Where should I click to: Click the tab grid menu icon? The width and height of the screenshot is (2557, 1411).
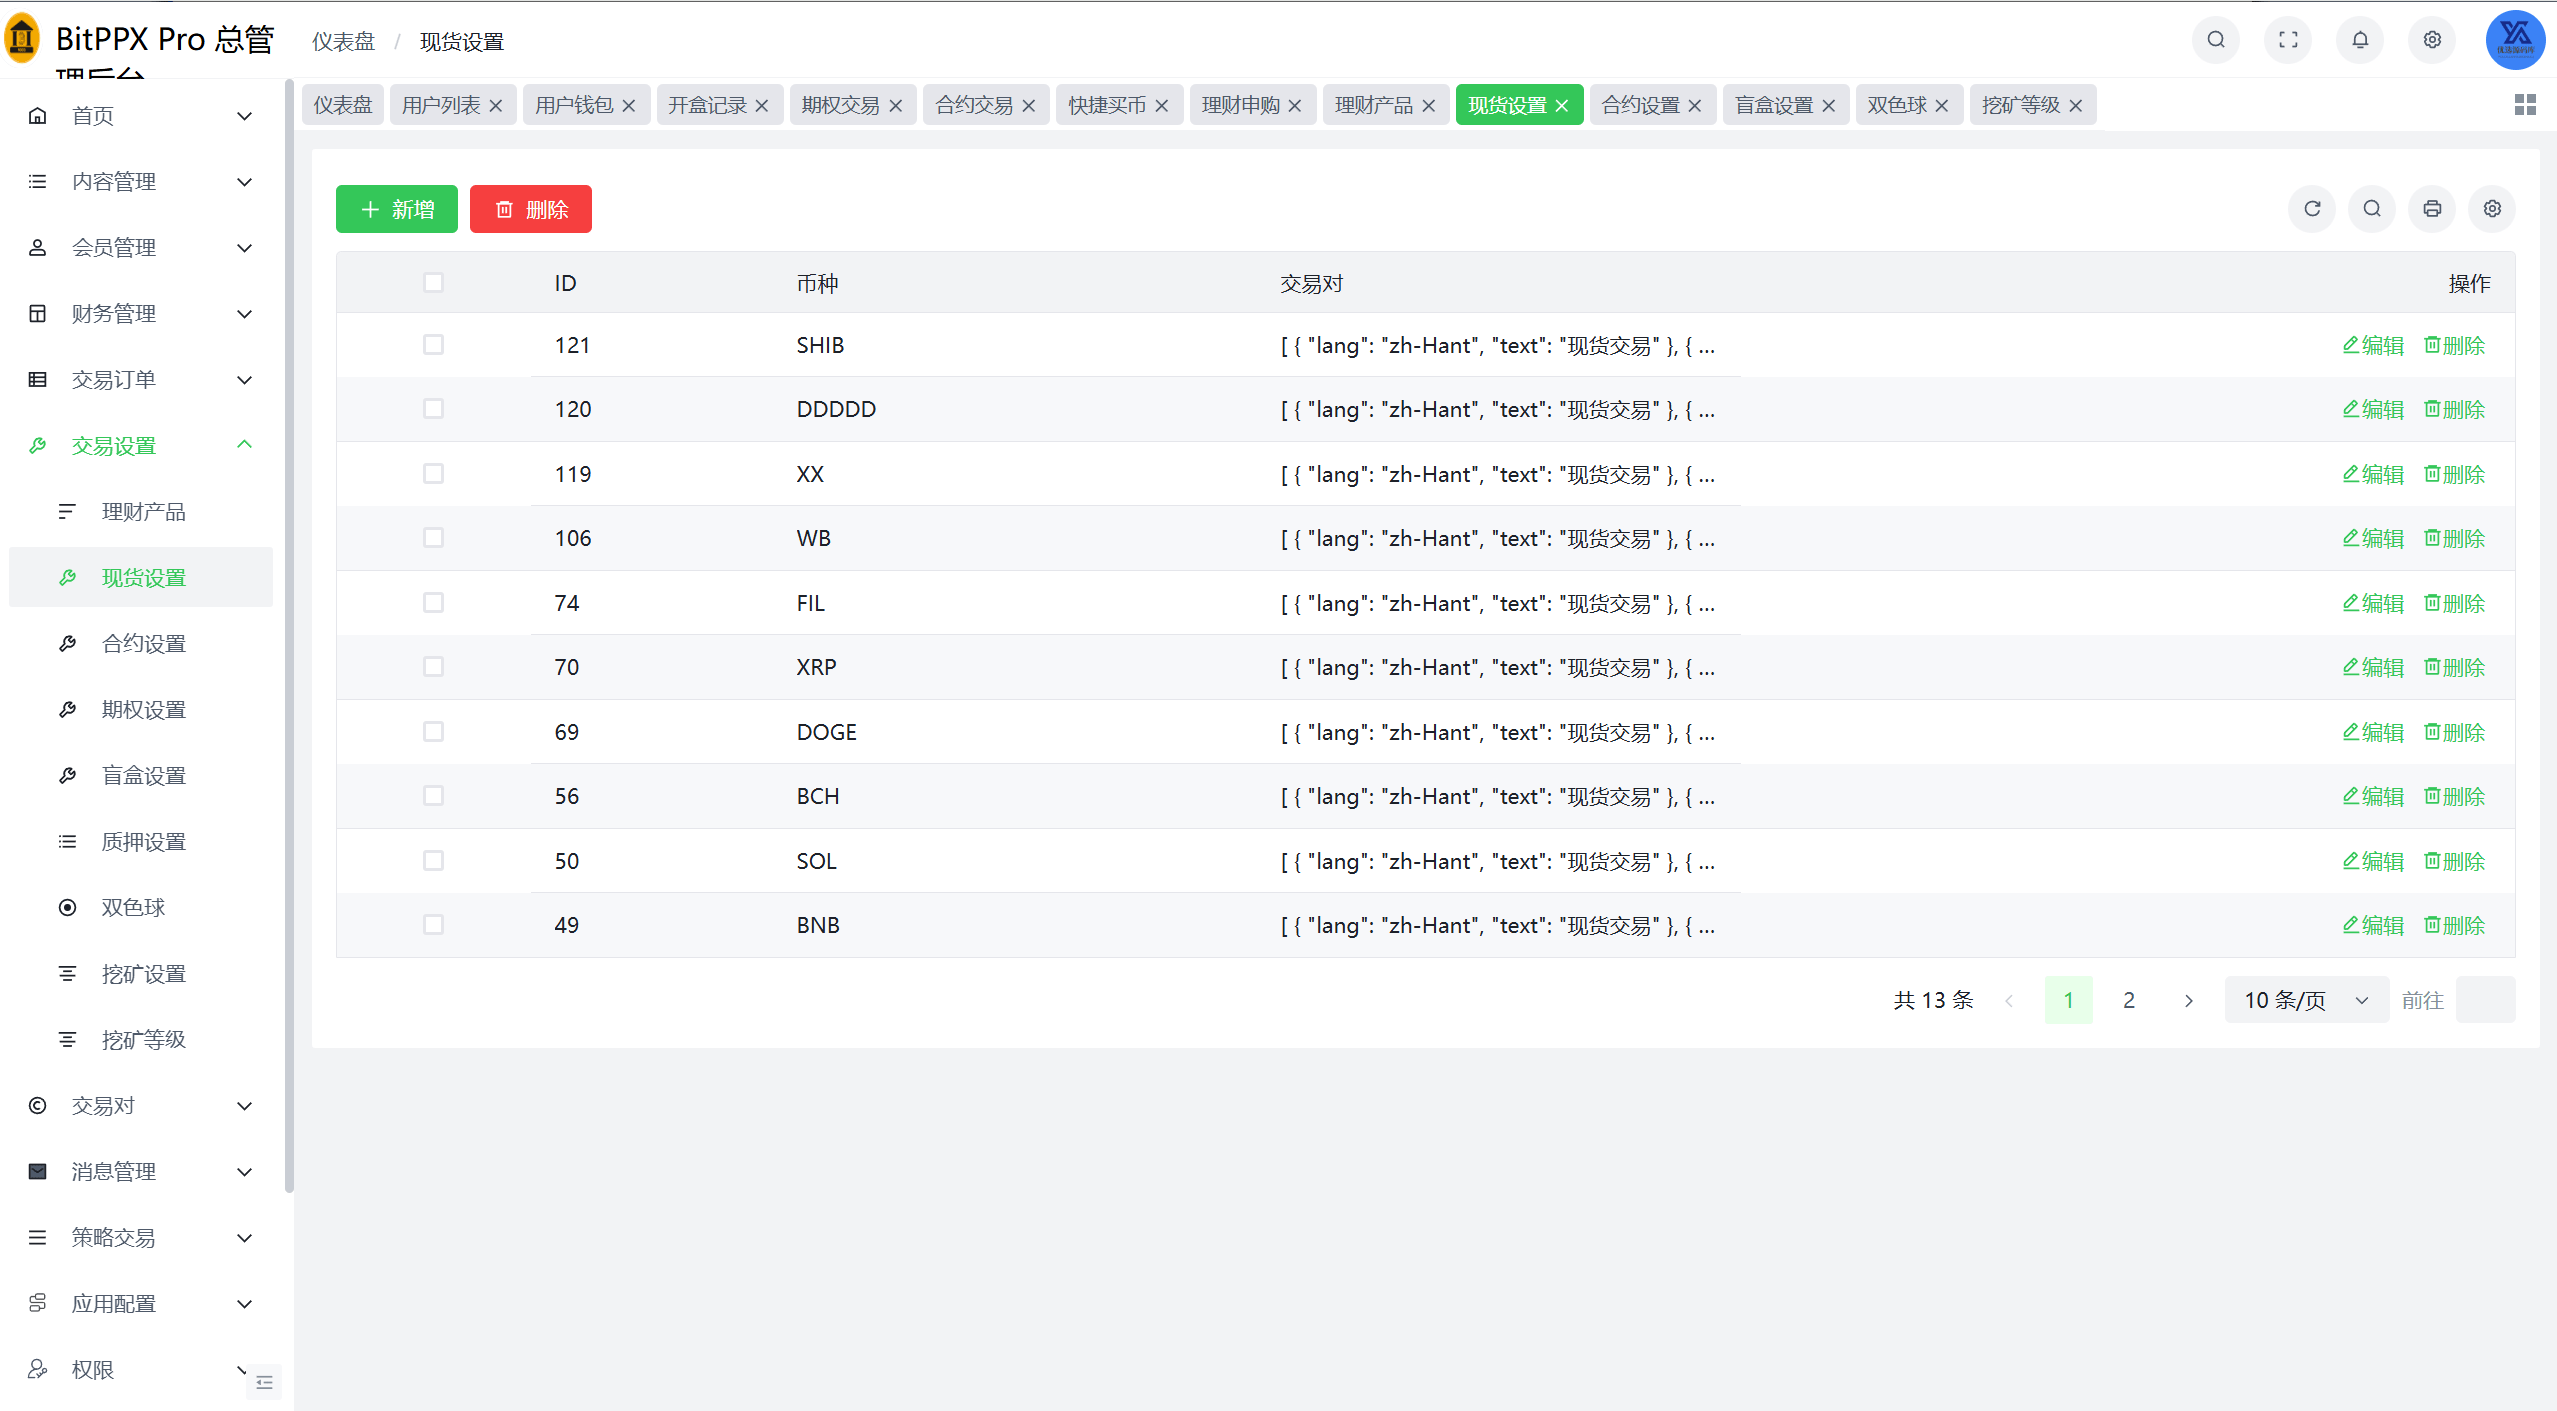tap(2525, 105)
